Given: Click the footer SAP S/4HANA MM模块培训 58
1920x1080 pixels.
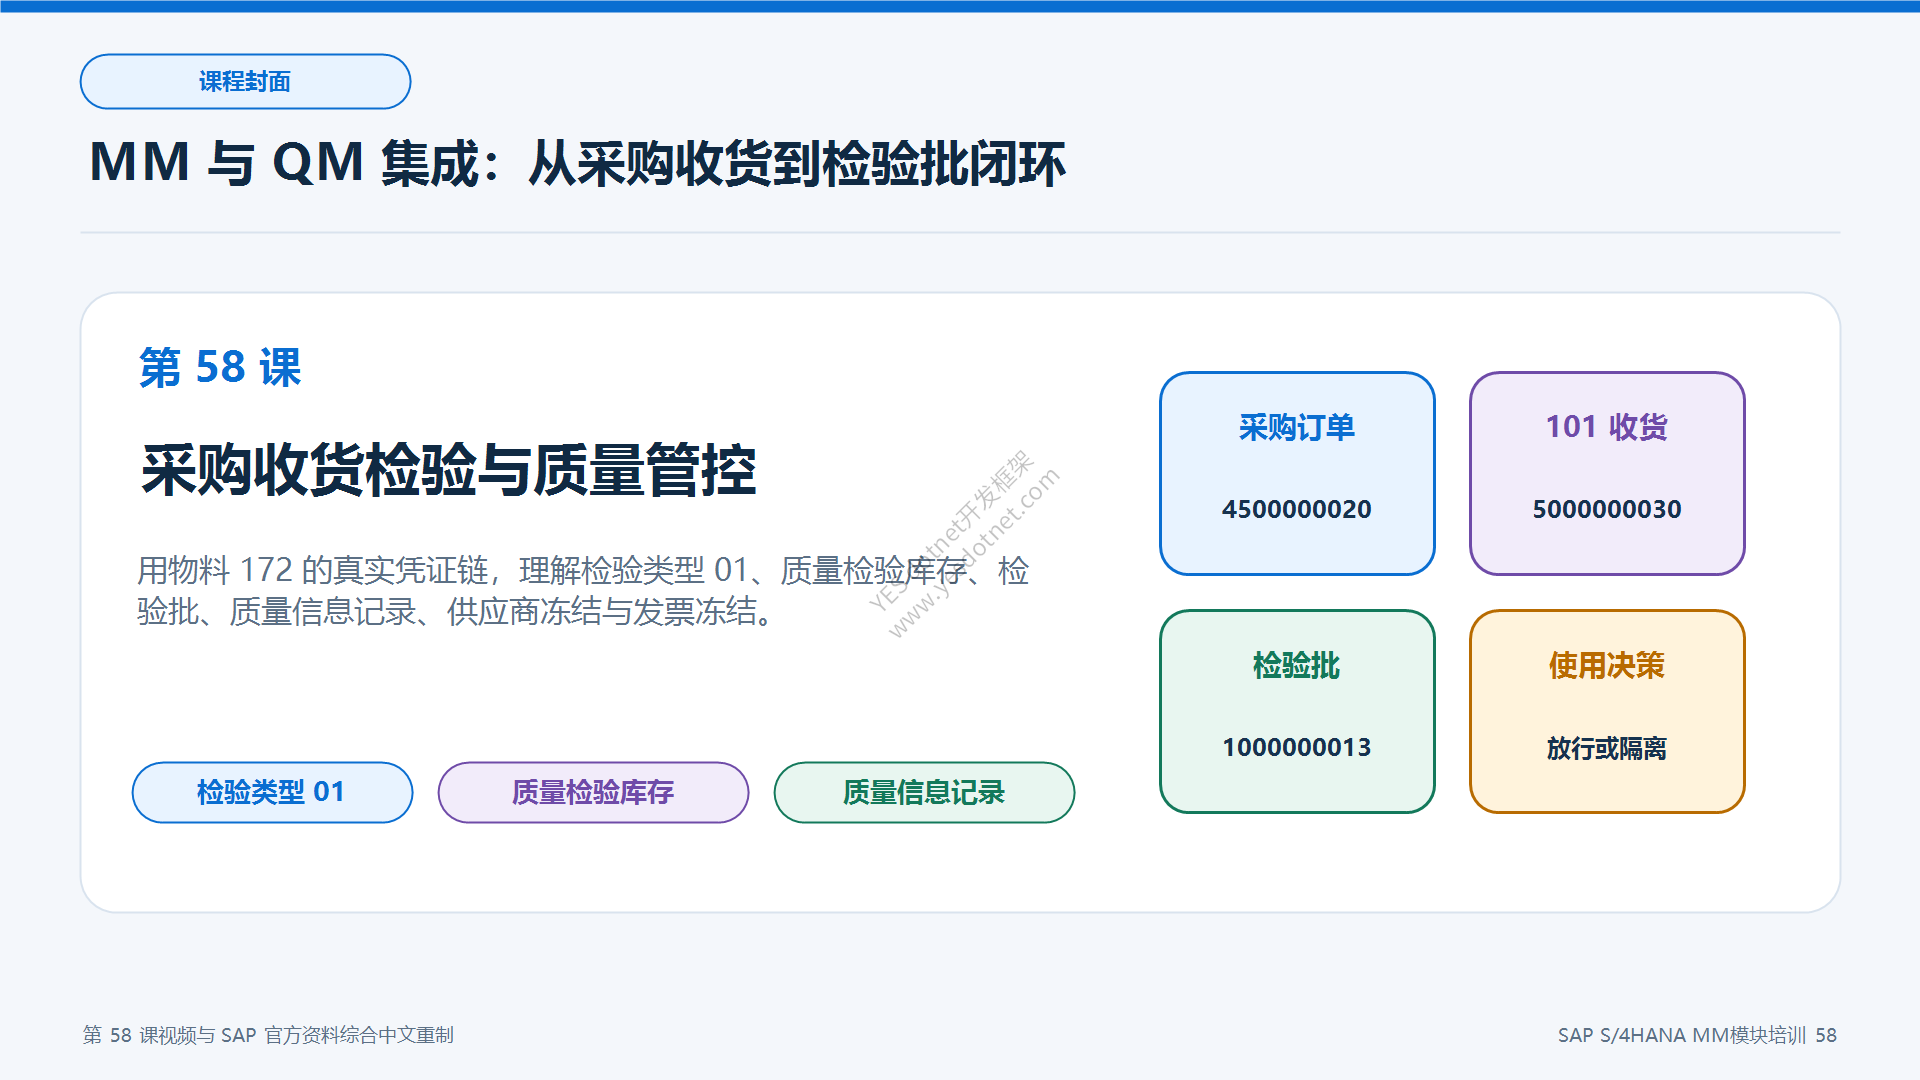Looking at the screenshot, I should click(1697, 1035).
